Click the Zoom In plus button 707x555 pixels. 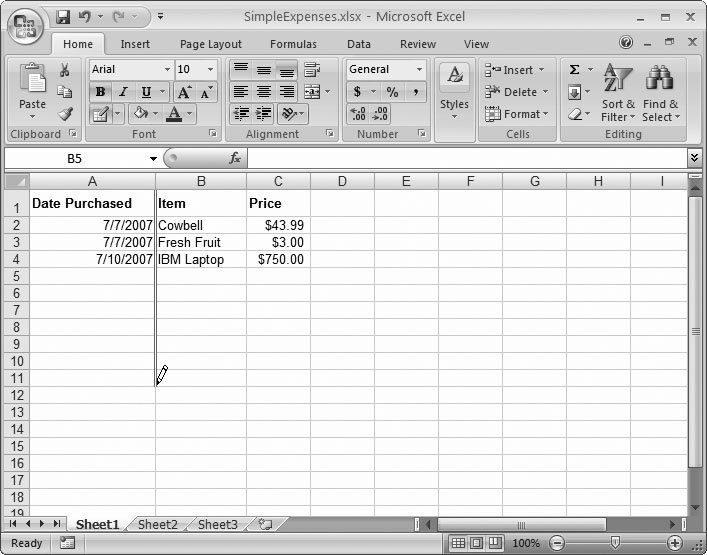tap(675, 542)
